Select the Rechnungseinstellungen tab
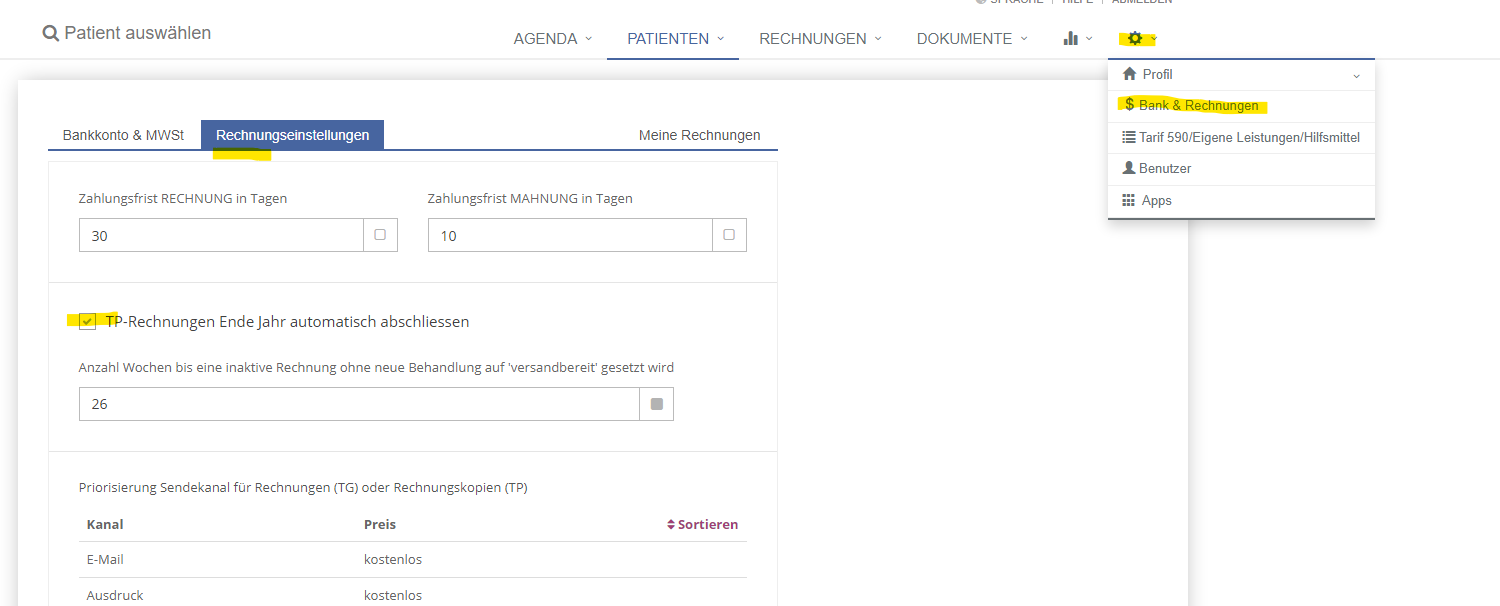This screenshot has height=606, width=1500. pyautogui.click(x=293, y=135)
